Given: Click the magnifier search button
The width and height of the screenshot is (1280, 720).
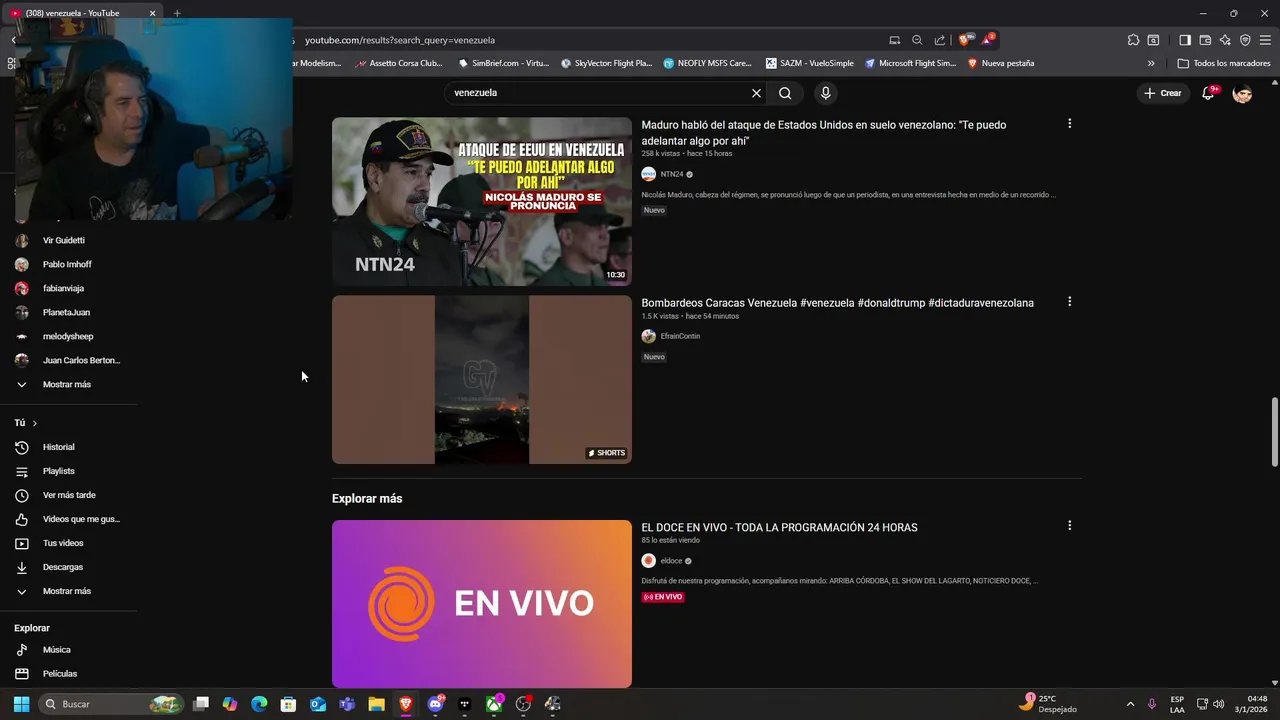Looking at the screenshot, I should coord(785,93).
